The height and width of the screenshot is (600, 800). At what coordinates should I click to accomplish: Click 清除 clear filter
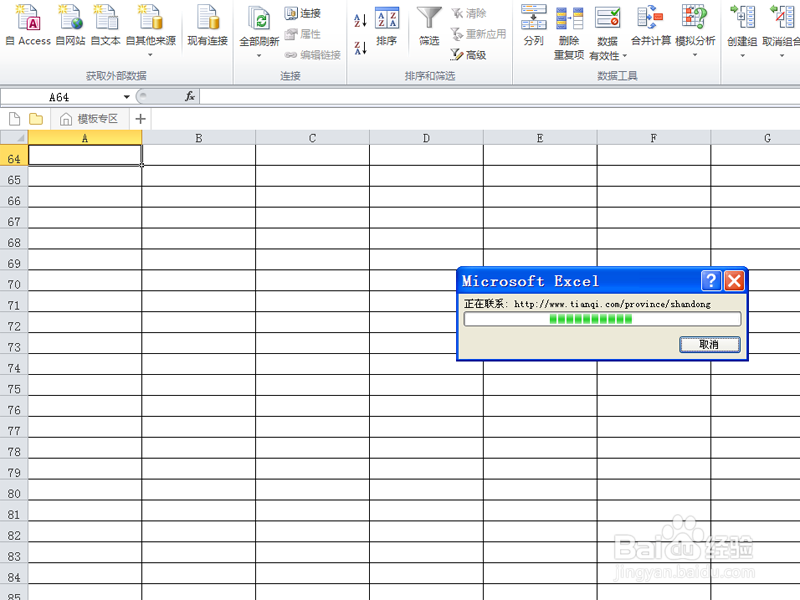(469, 13)
